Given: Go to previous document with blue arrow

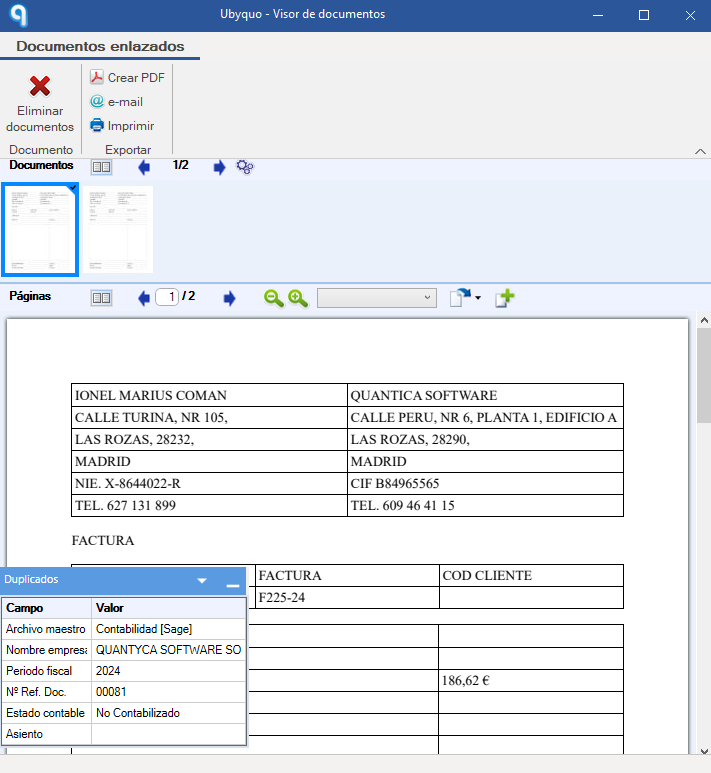Looking at the screenshot, I should point(144,167).
